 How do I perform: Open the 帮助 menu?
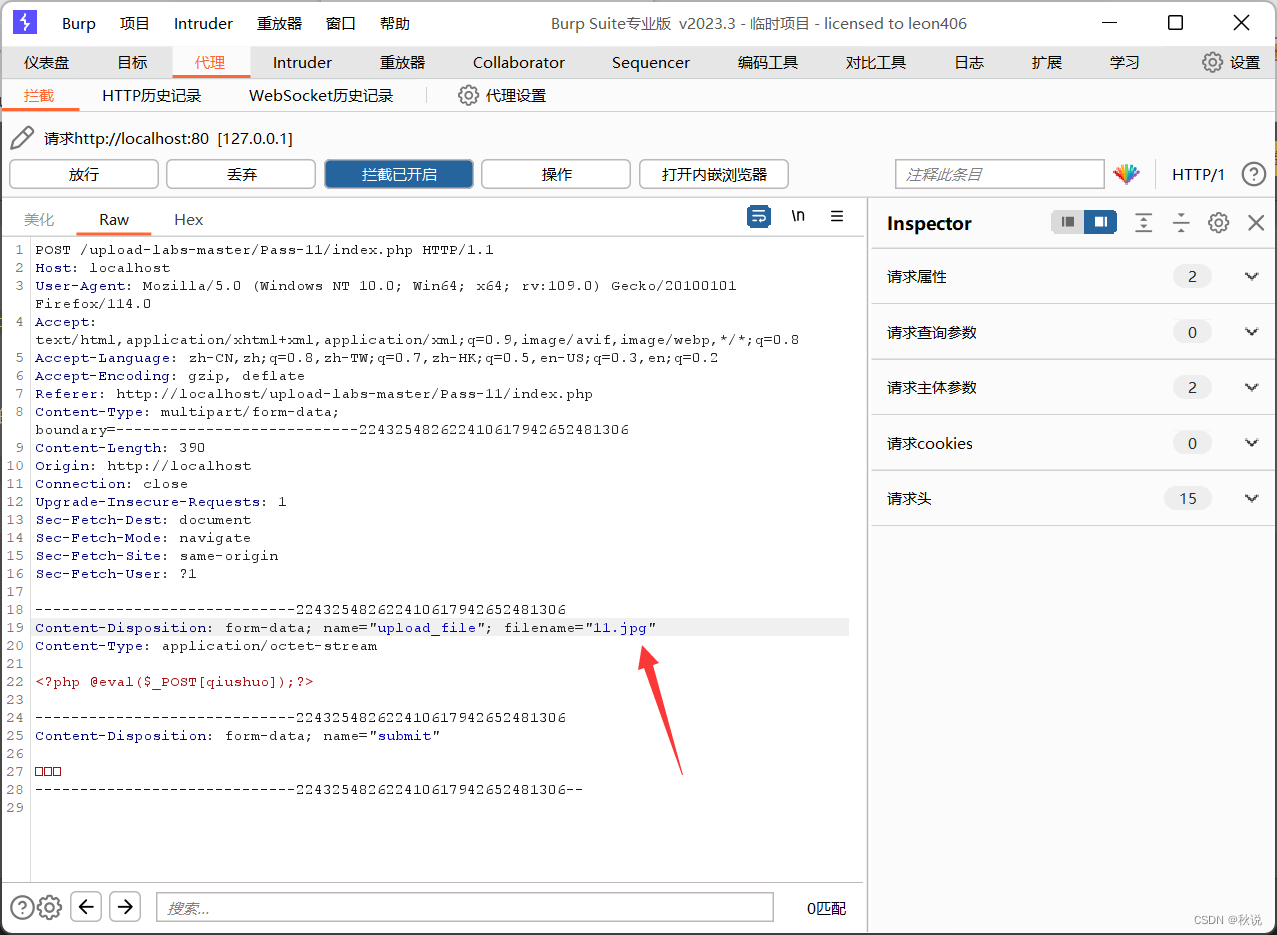click(x=395, y=23)
